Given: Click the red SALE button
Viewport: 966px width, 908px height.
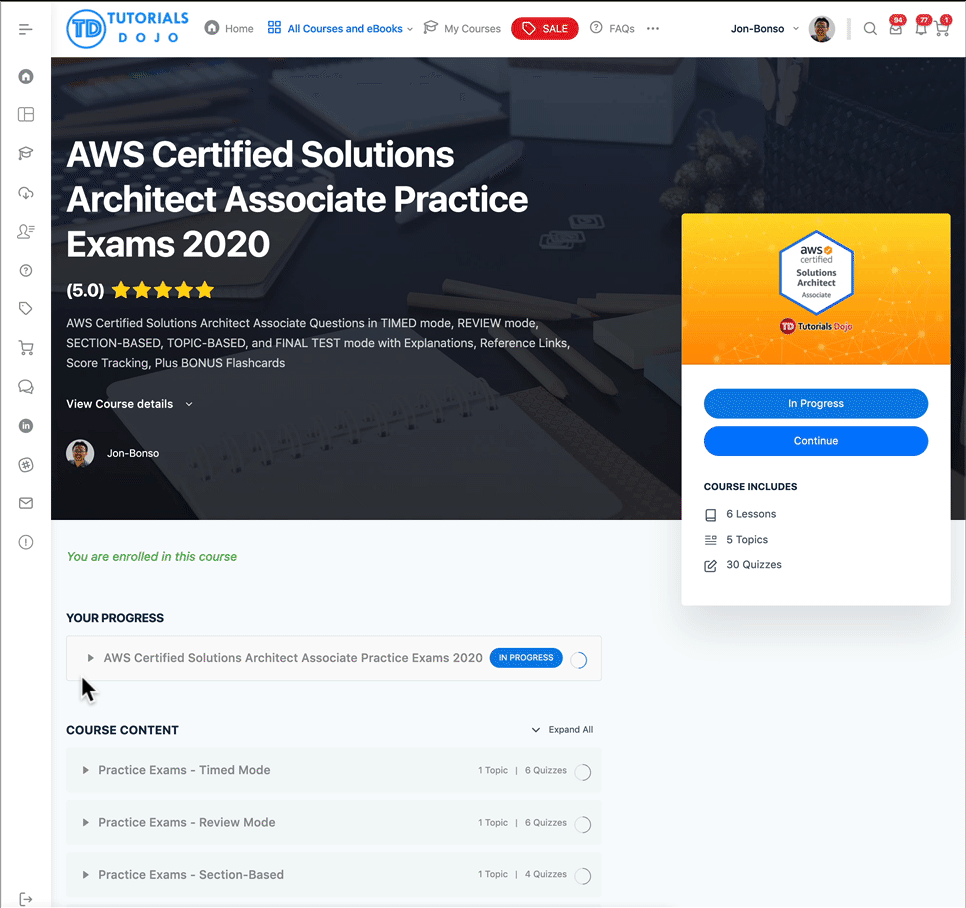Looking at the screenshot, I should coord(544,29).
